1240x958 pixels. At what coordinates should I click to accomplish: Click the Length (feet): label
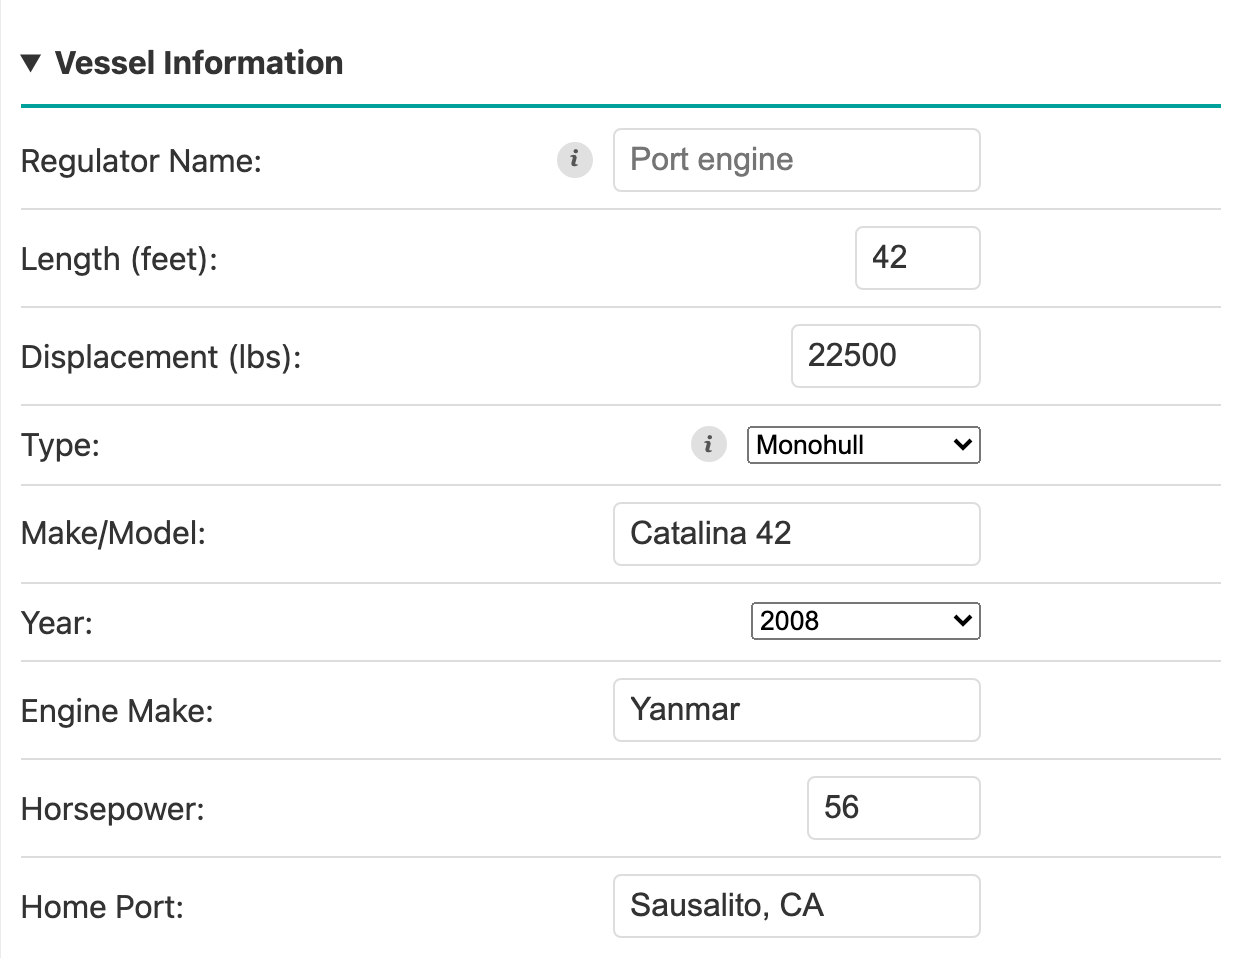[119, 259]
